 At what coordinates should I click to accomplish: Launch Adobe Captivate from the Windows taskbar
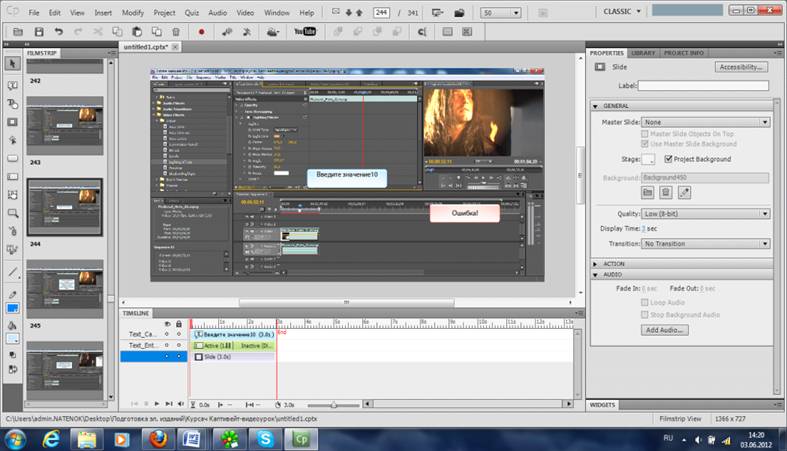click(299, 438)
